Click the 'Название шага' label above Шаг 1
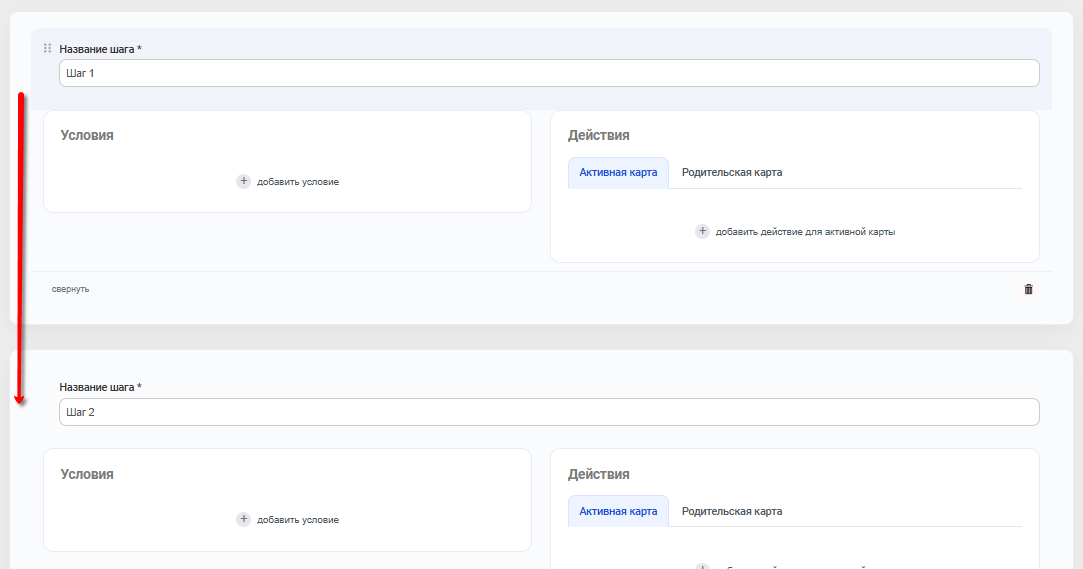Screen dimensions: 1083x569 tap(99, 49)
